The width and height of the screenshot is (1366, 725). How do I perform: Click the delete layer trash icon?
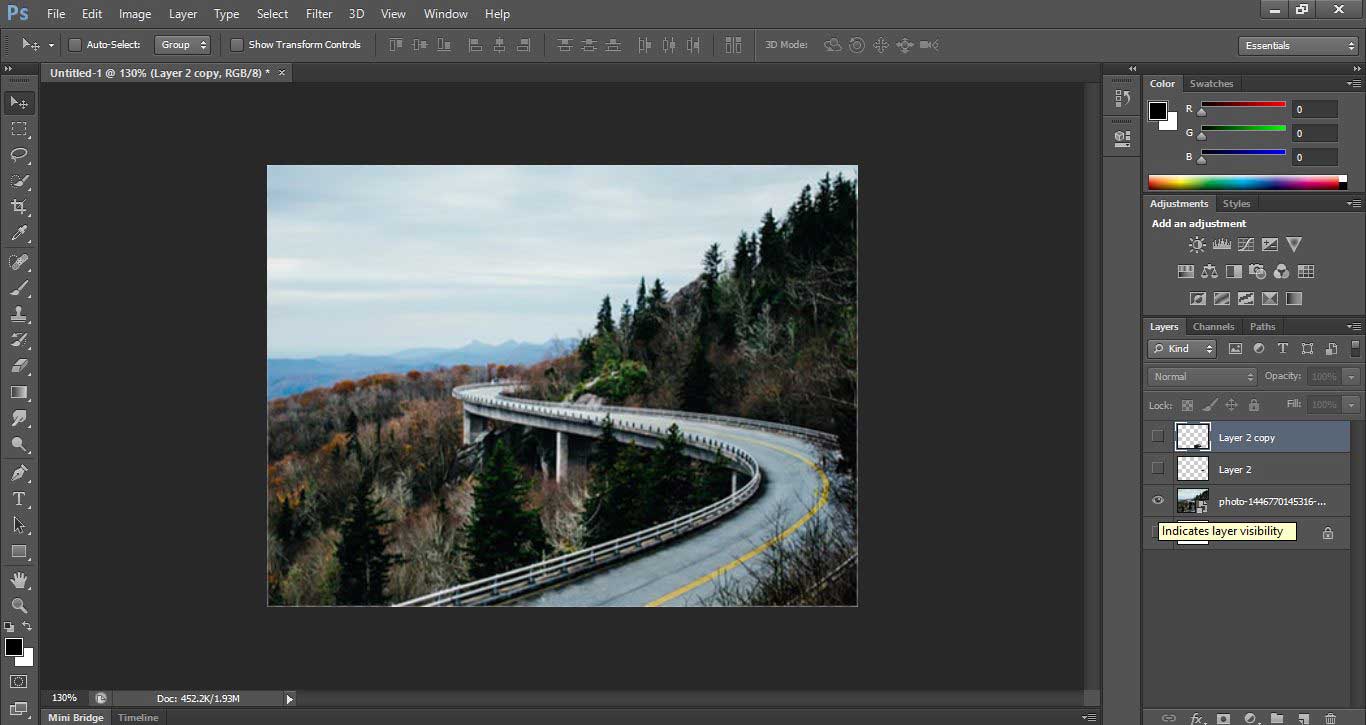1329,718
